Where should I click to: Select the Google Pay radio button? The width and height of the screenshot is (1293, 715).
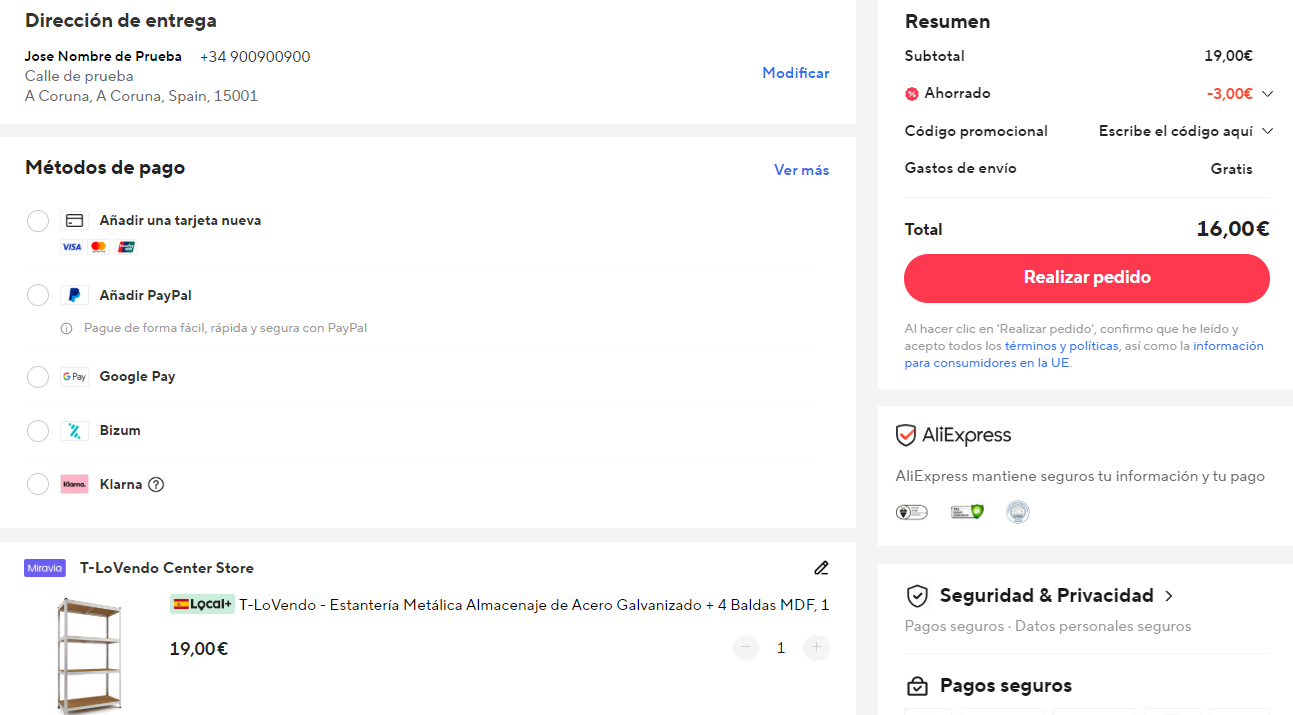38,377
